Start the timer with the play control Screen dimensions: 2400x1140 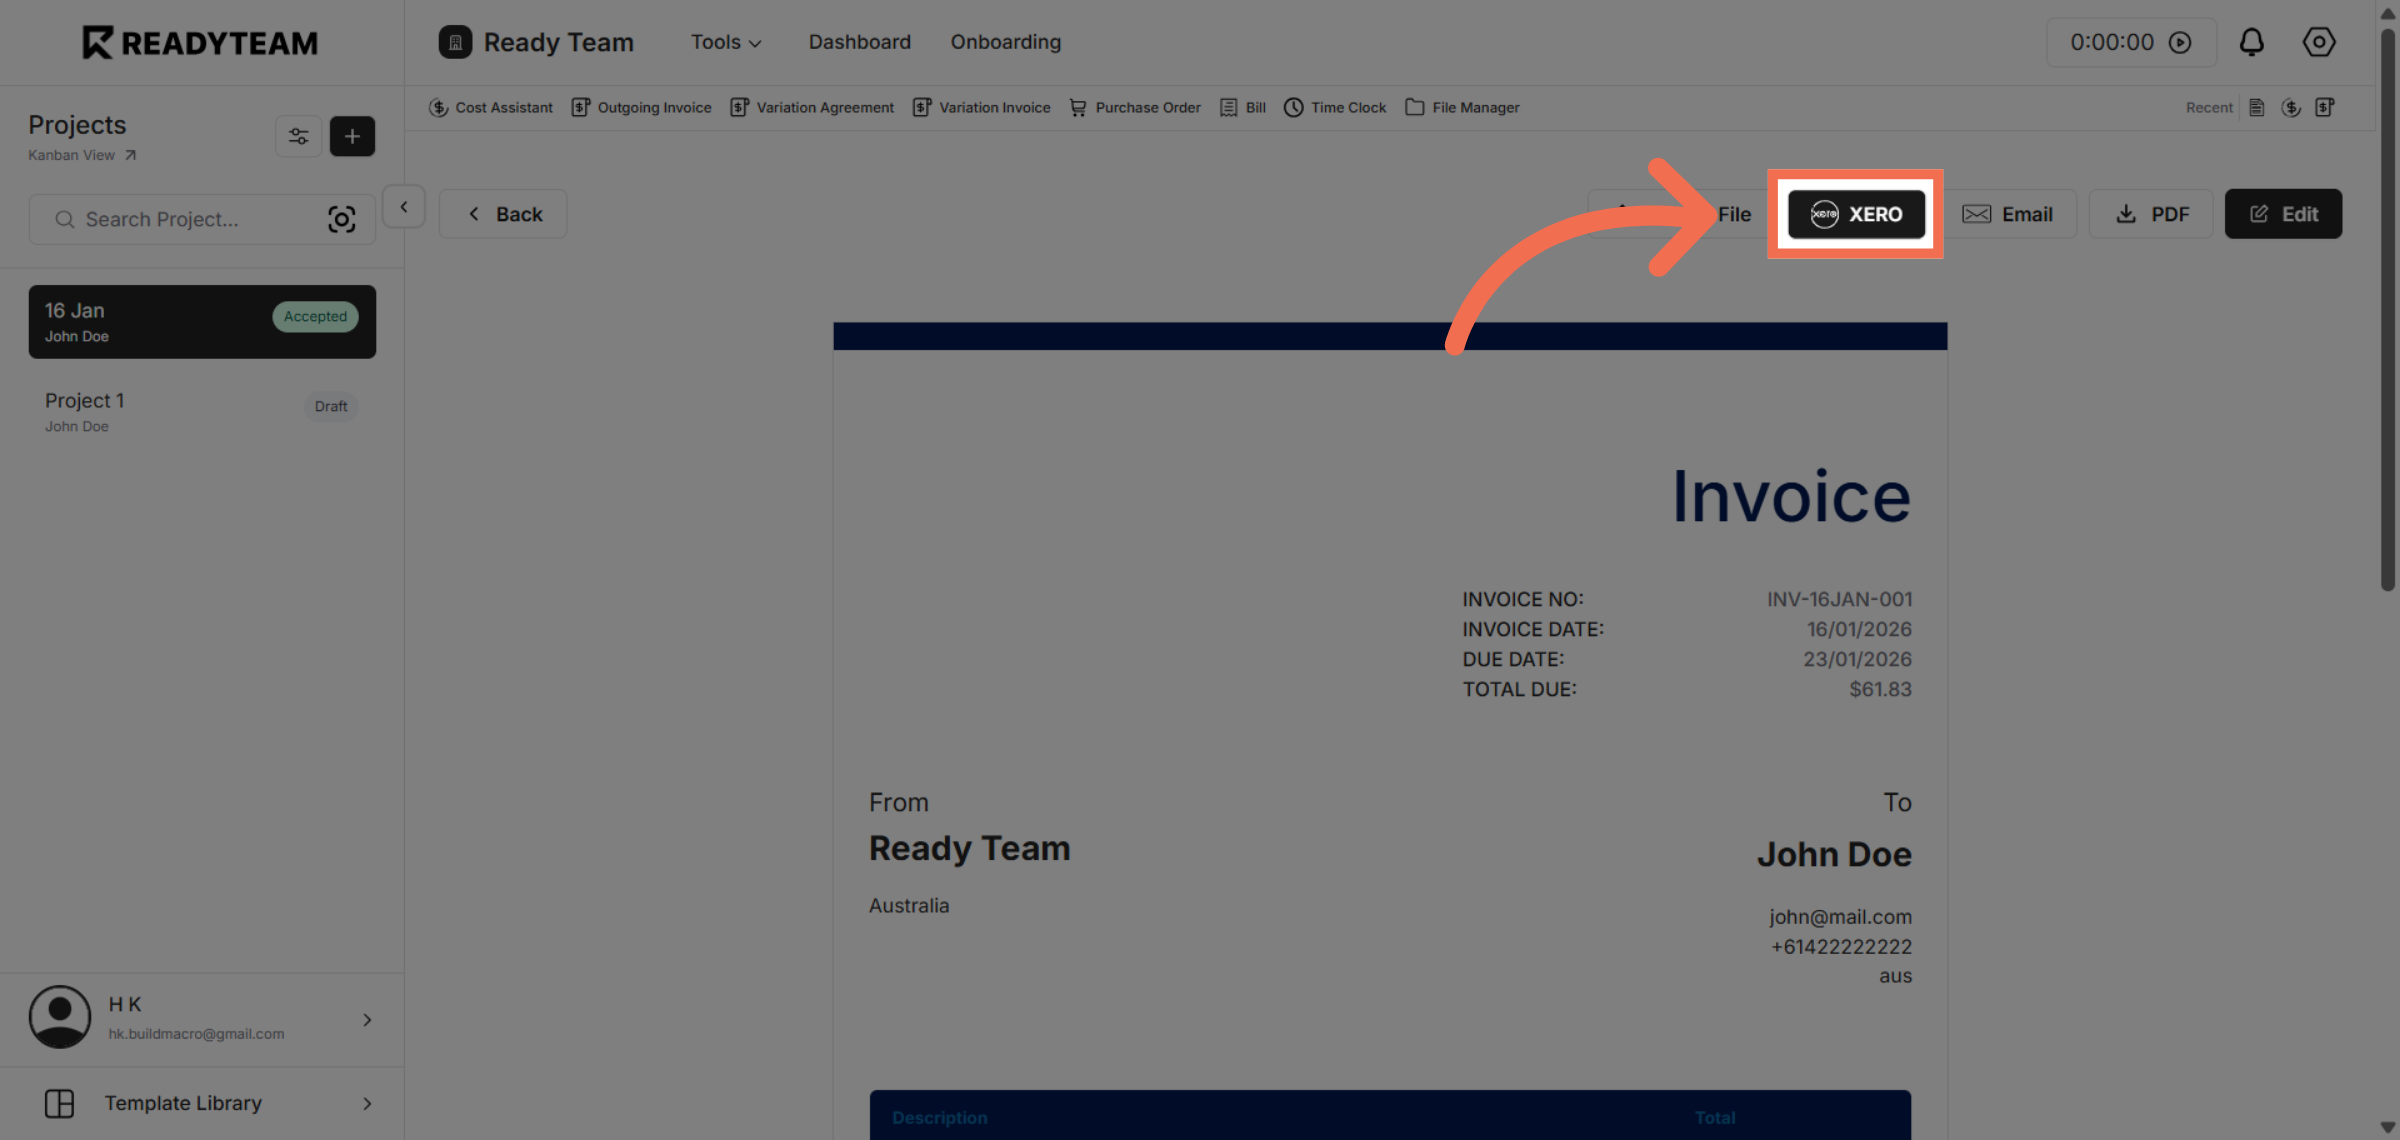[2181, 42]
